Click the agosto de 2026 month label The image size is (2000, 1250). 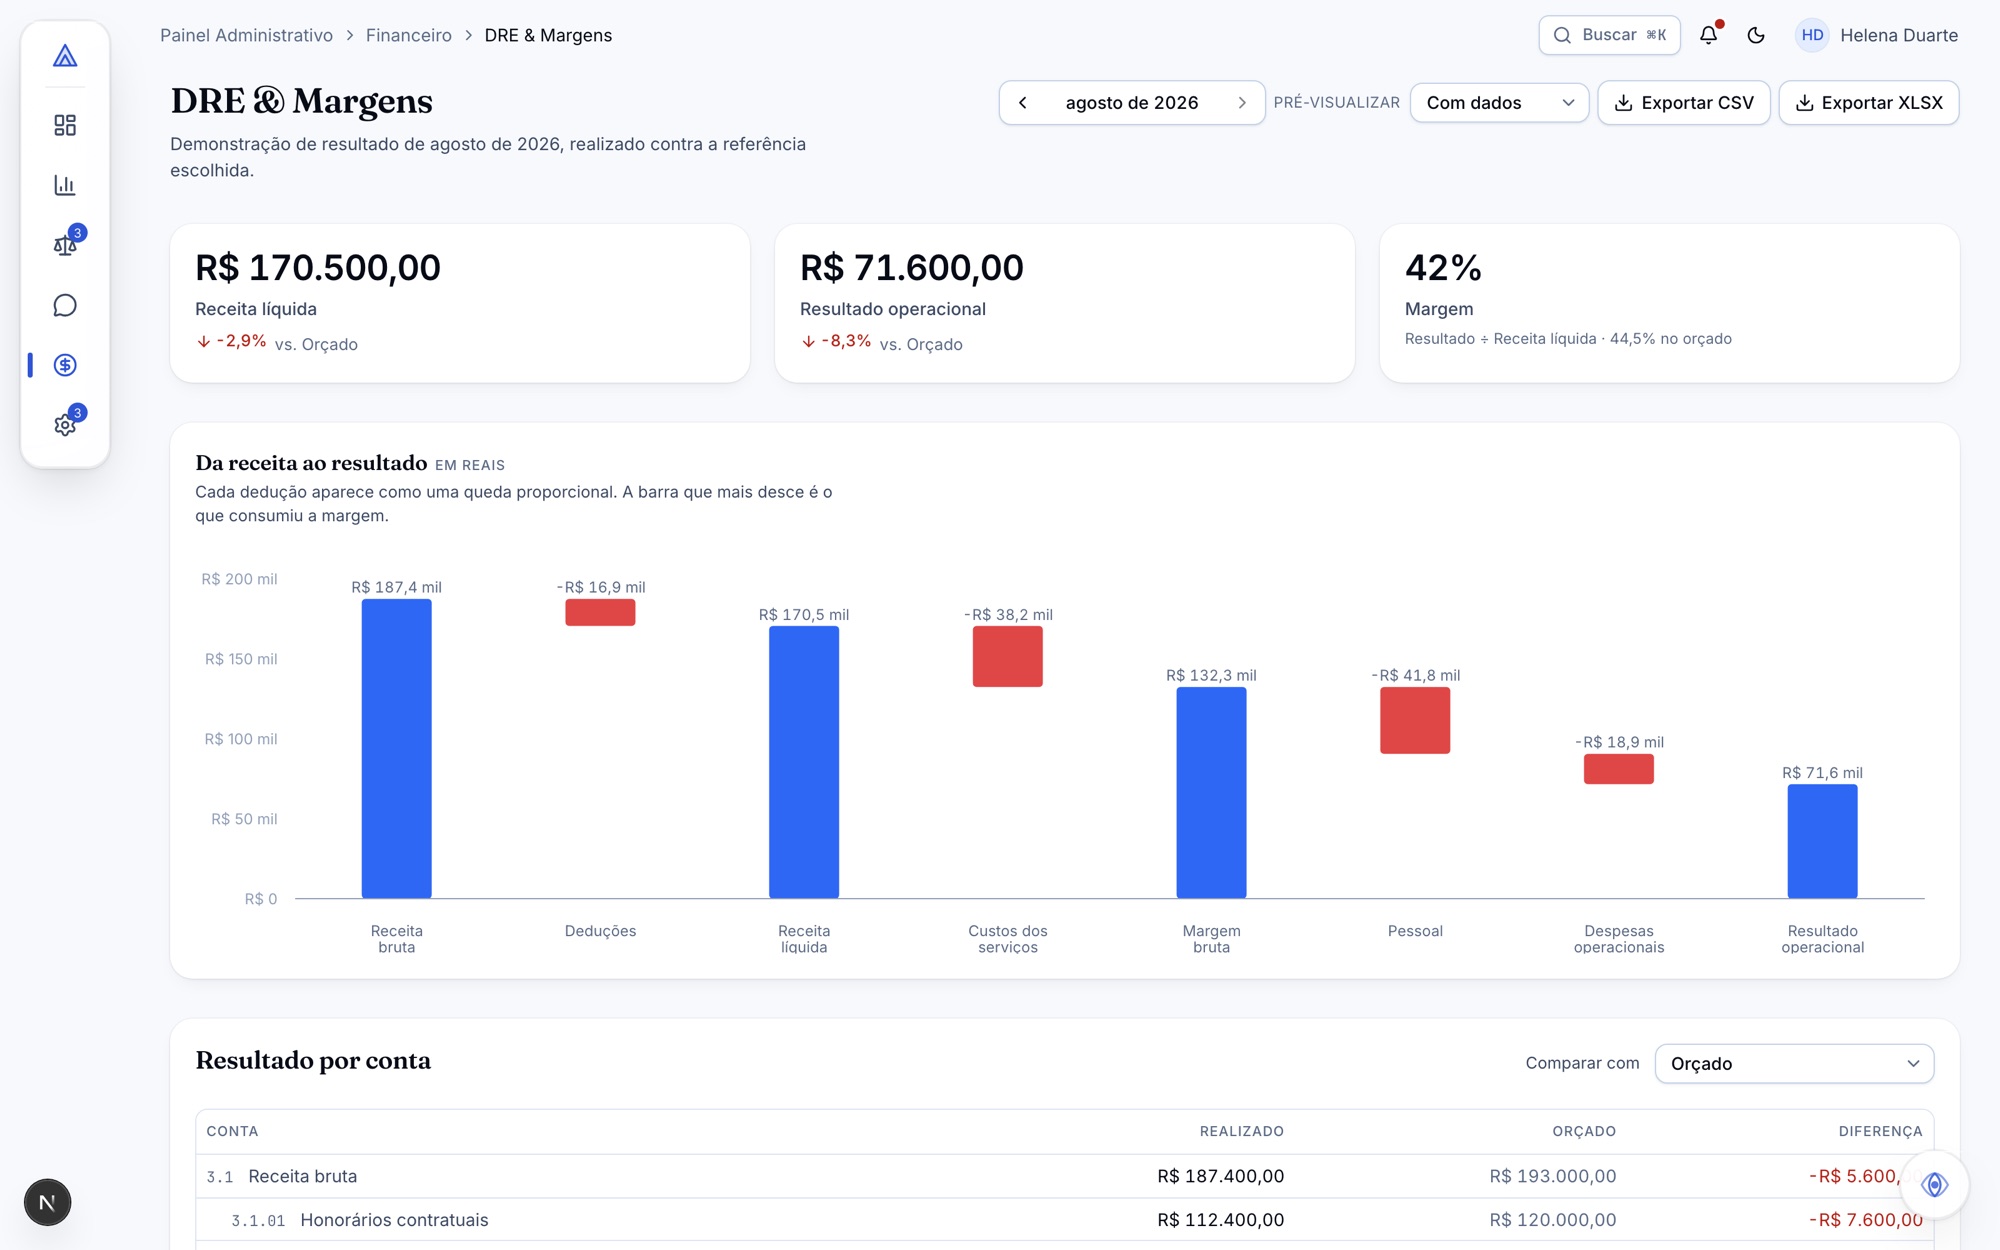point(1132,103)
